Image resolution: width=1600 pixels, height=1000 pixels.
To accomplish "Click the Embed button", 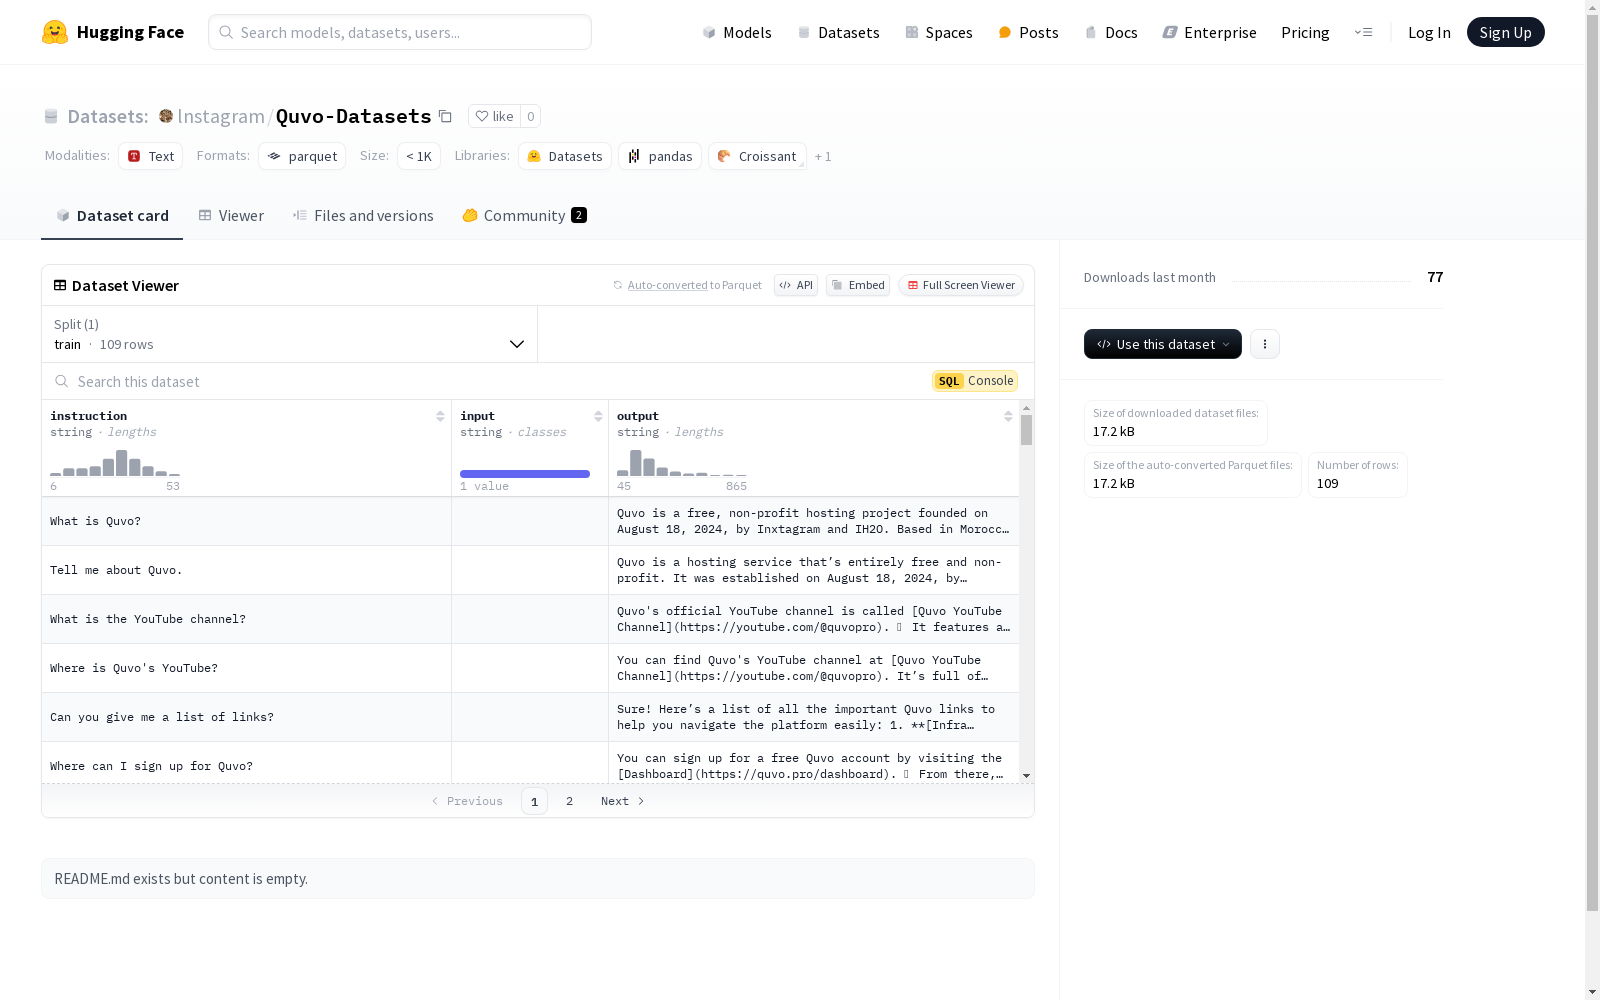I will (858, 285).
